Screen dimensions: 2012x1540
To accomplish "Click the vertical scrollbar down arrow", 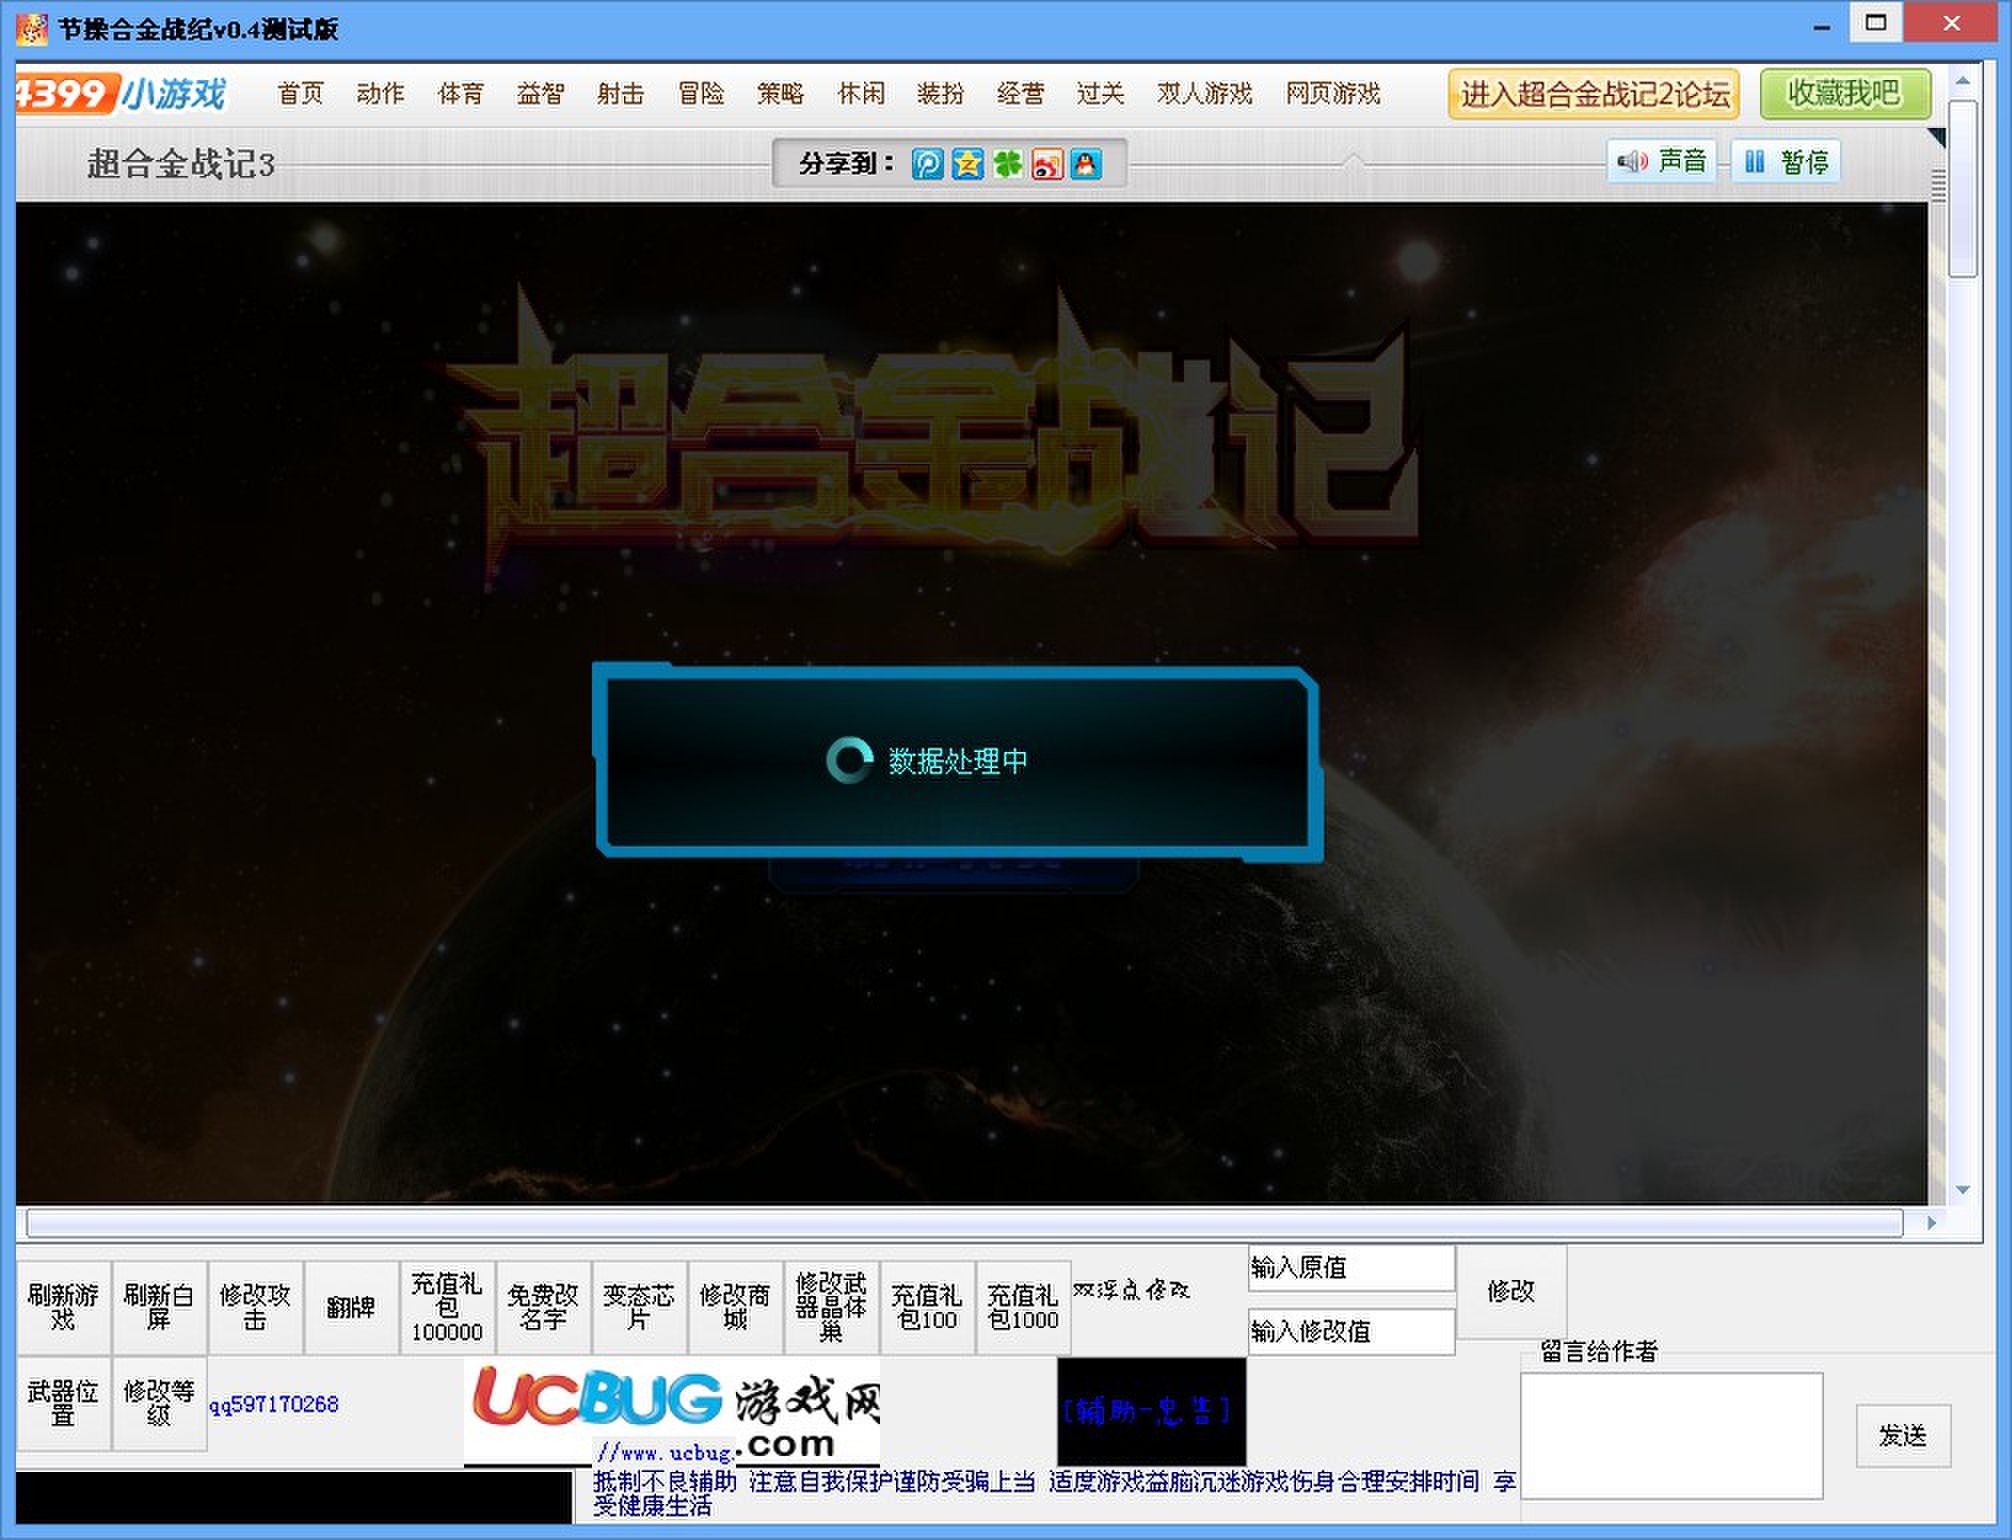I will coord(1962,1190).
